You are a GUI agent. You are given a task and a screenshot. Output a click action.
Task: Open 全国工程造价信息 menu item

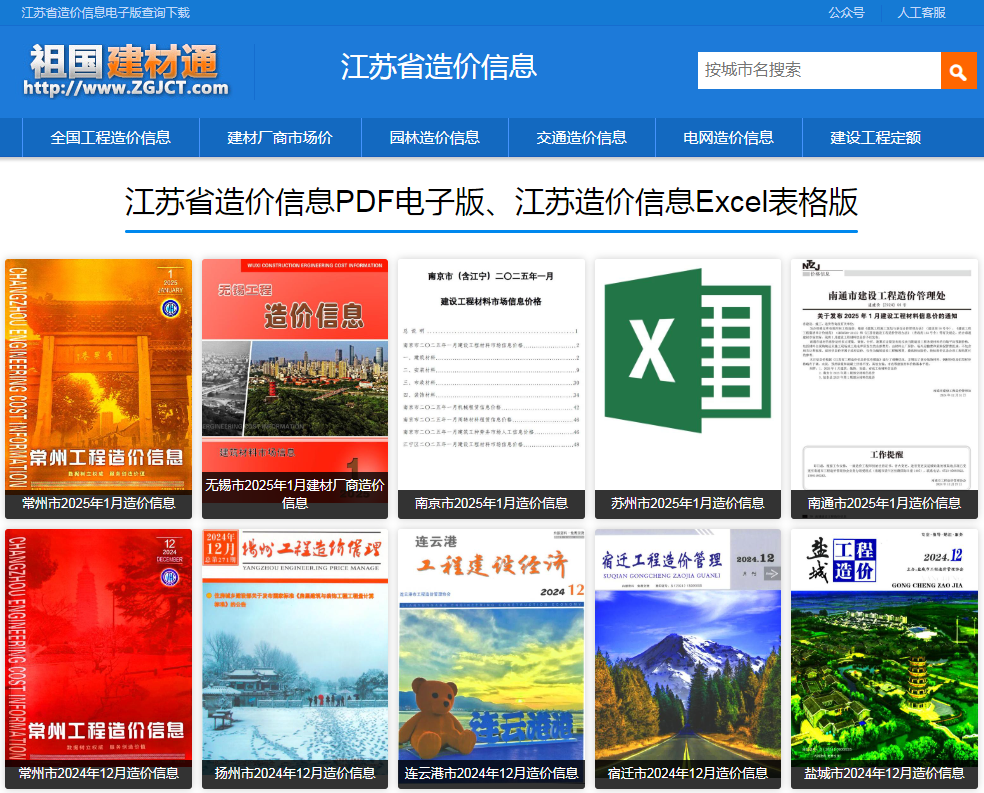click(x=110, y=137)
